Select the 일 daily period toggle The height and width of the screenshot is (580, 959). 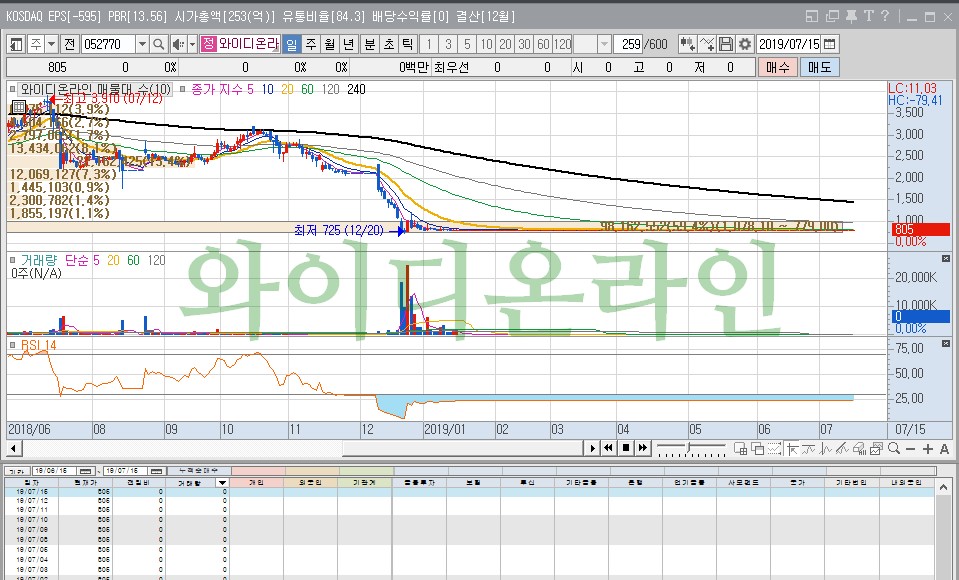(x=291, y=44)
